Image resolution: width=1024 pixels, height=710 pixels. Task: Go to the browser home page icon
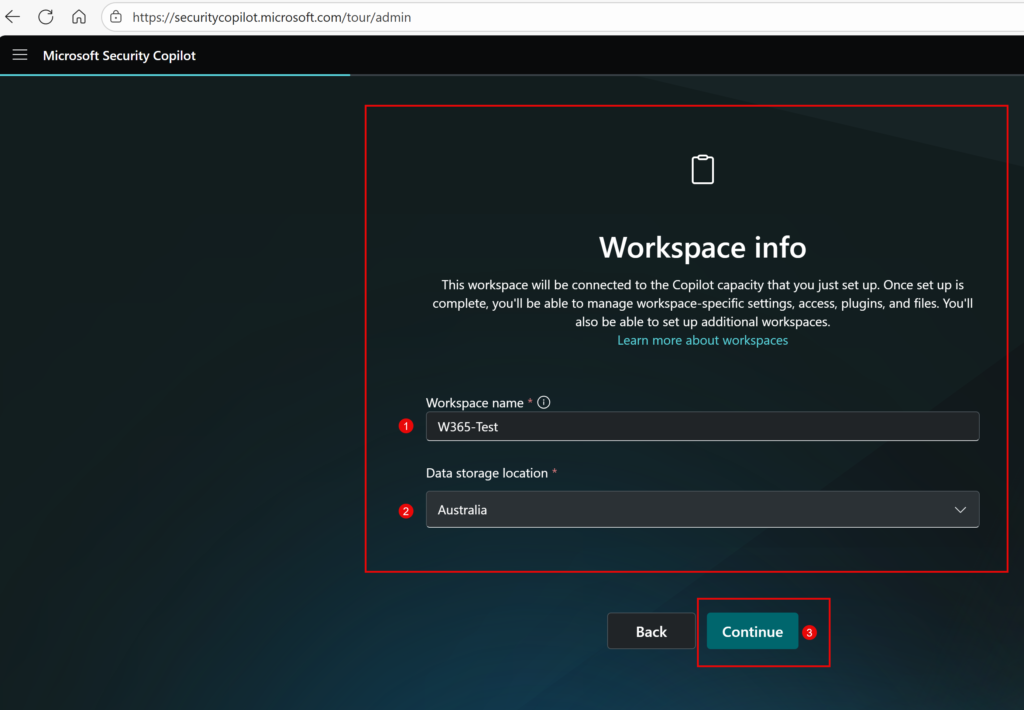[x=79, y=17]
